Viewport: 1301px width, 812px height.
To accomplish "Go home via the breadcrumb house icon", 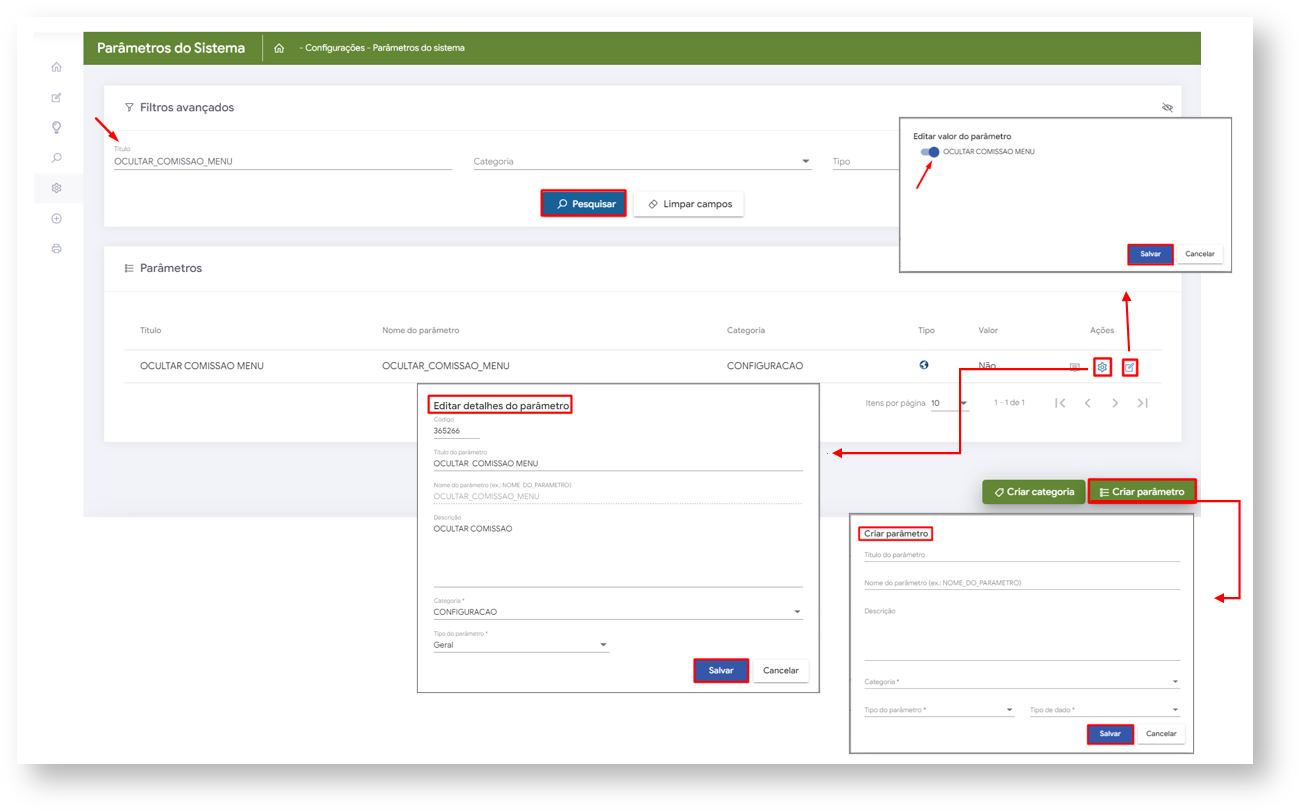I will tap(279, 48).
